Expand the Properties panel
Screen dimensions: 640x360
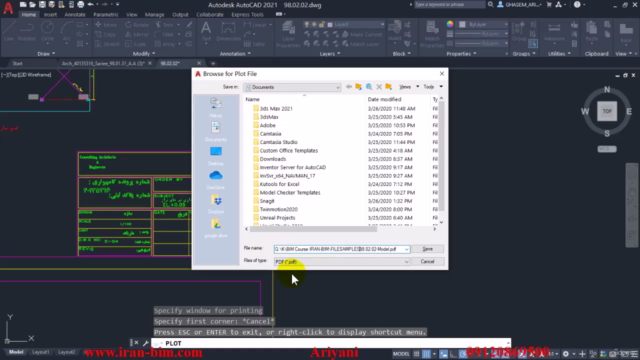coord(461,53)
